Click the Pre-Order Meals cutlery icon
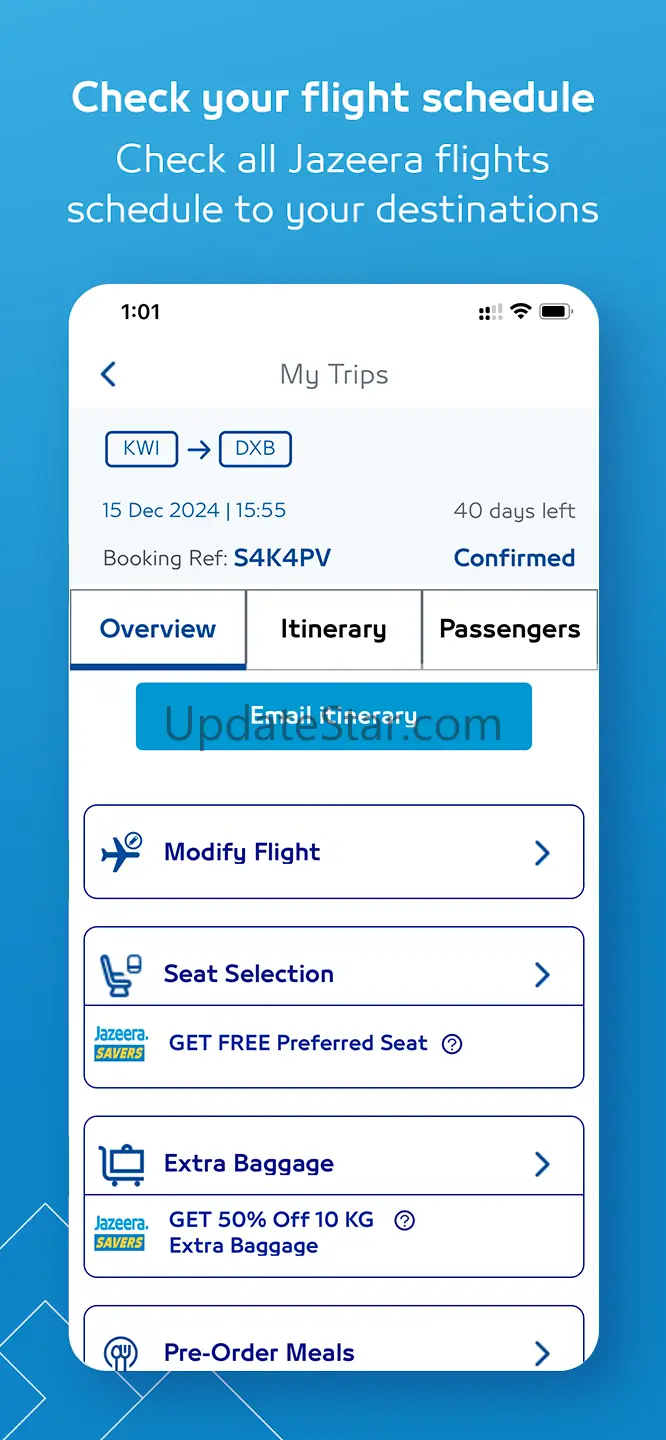This screenshot has width=666, height=1440. click(121, 1353)
